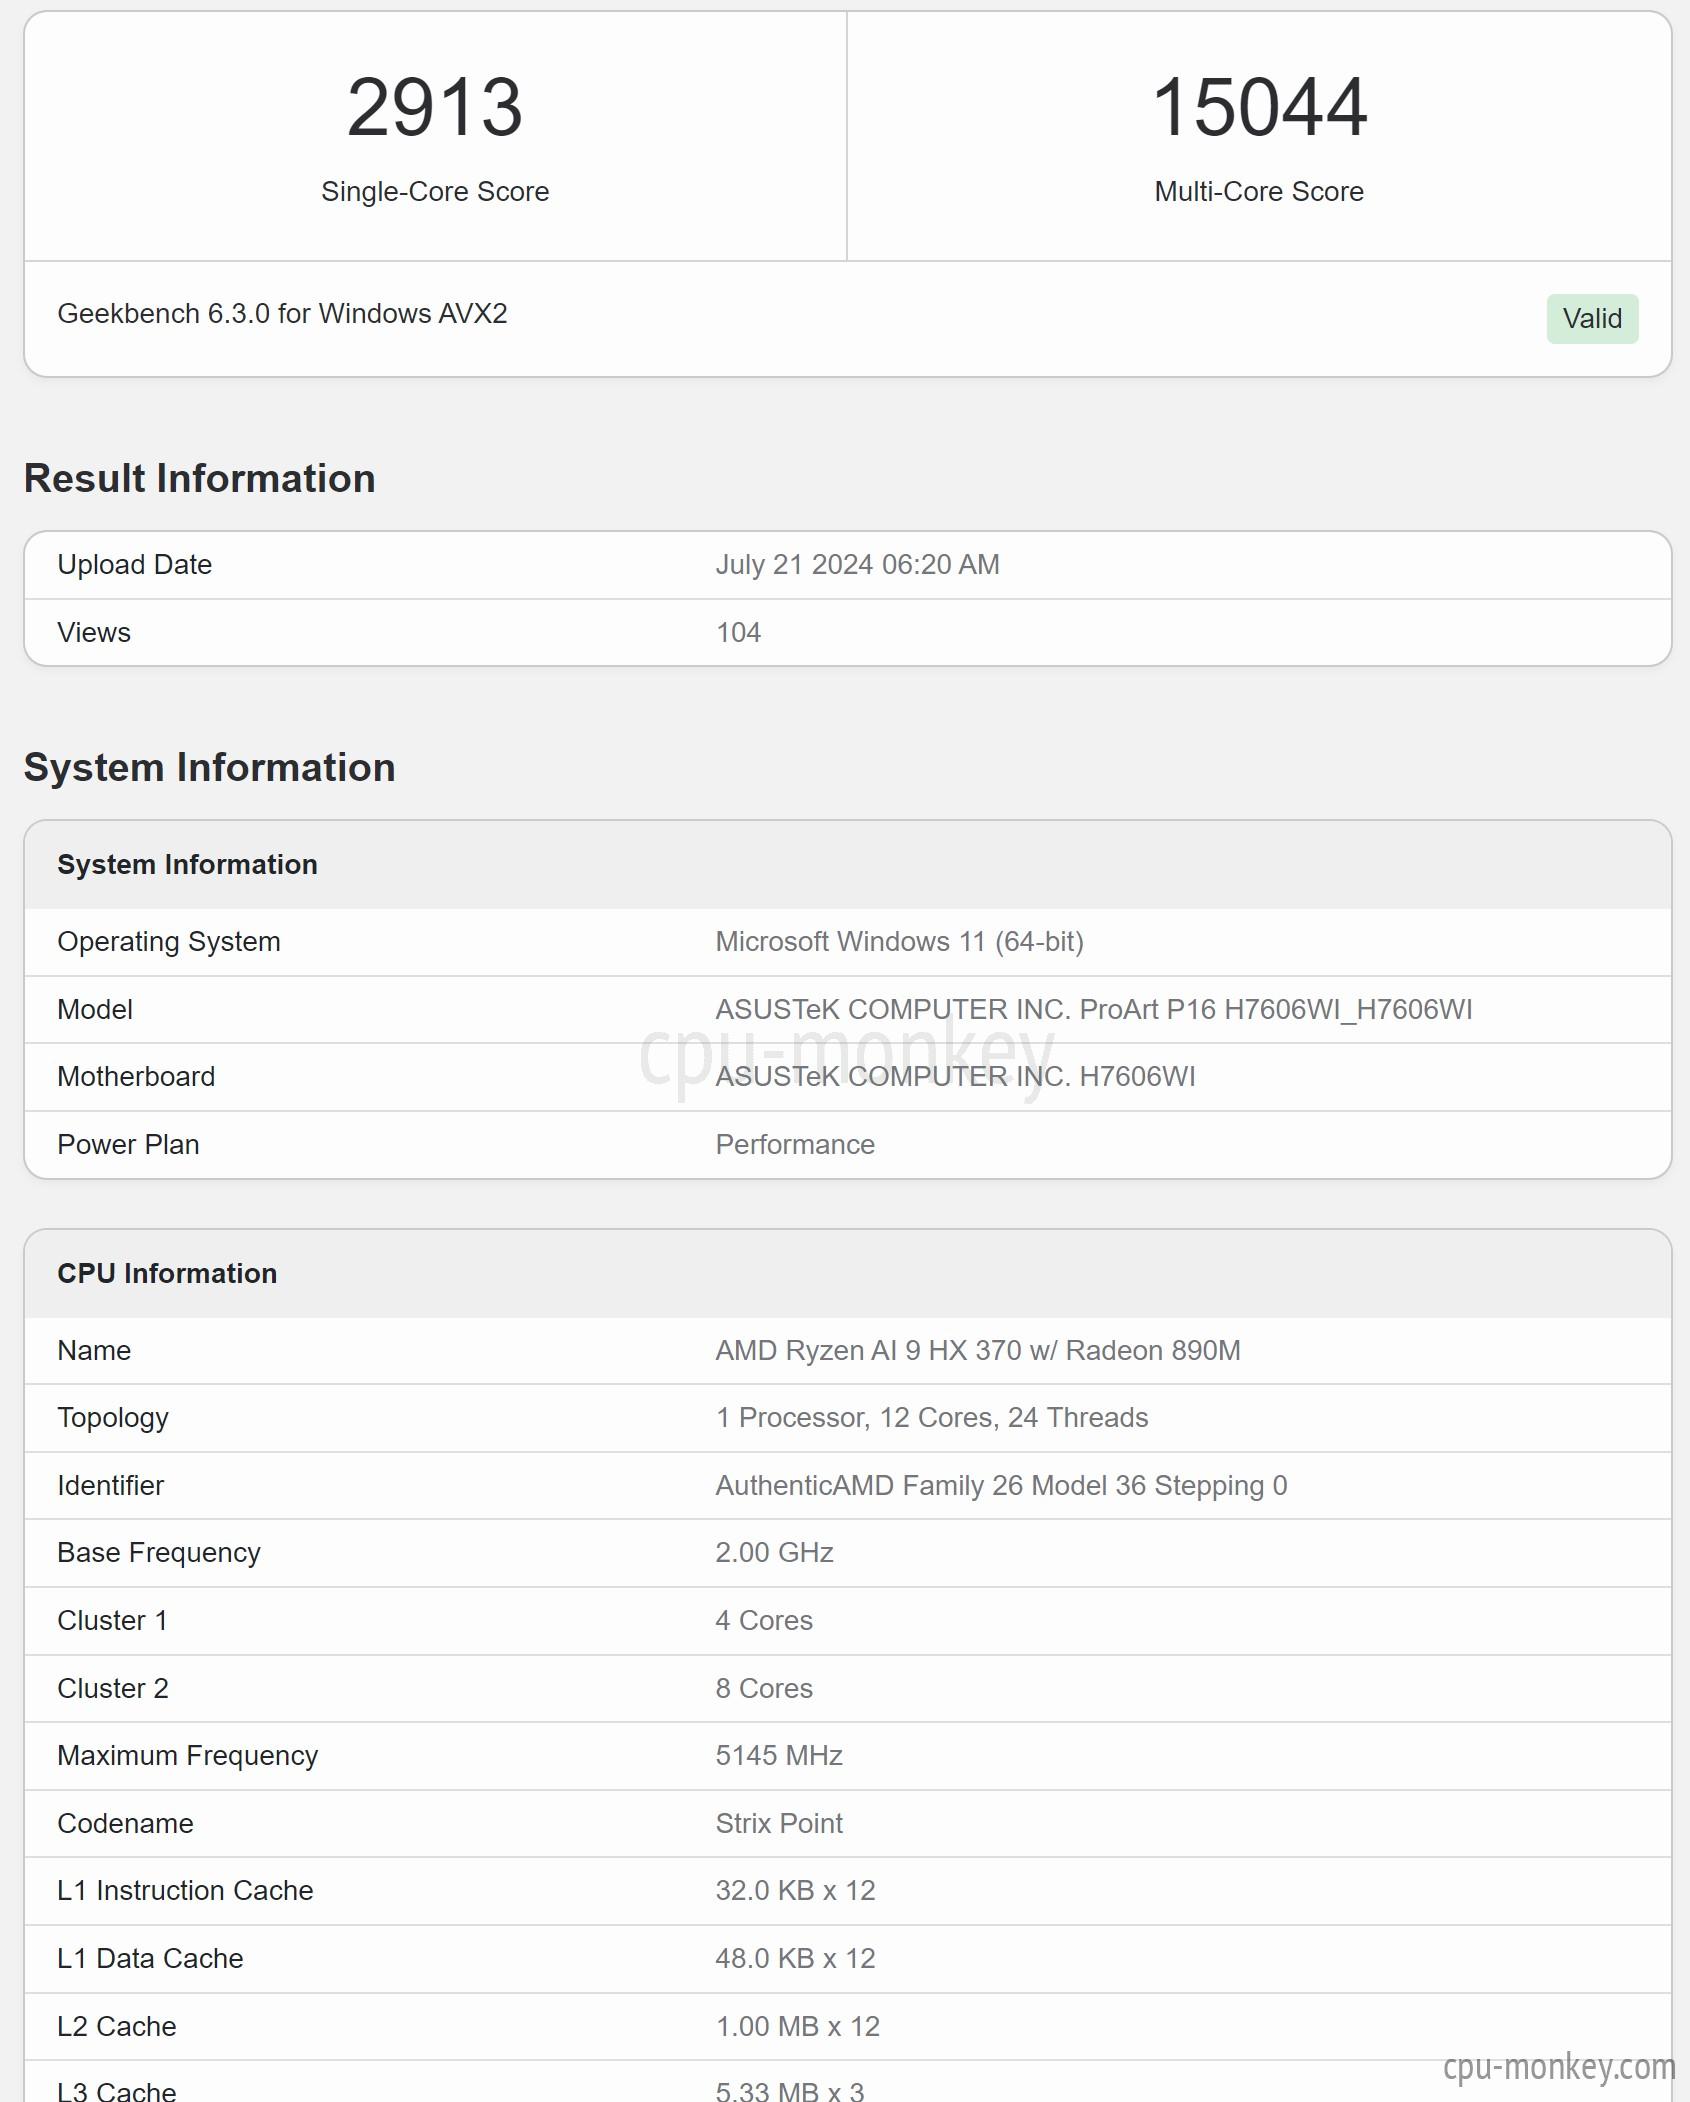Click the Upload Date label
1690x2102 pixels.
[134, 564]
